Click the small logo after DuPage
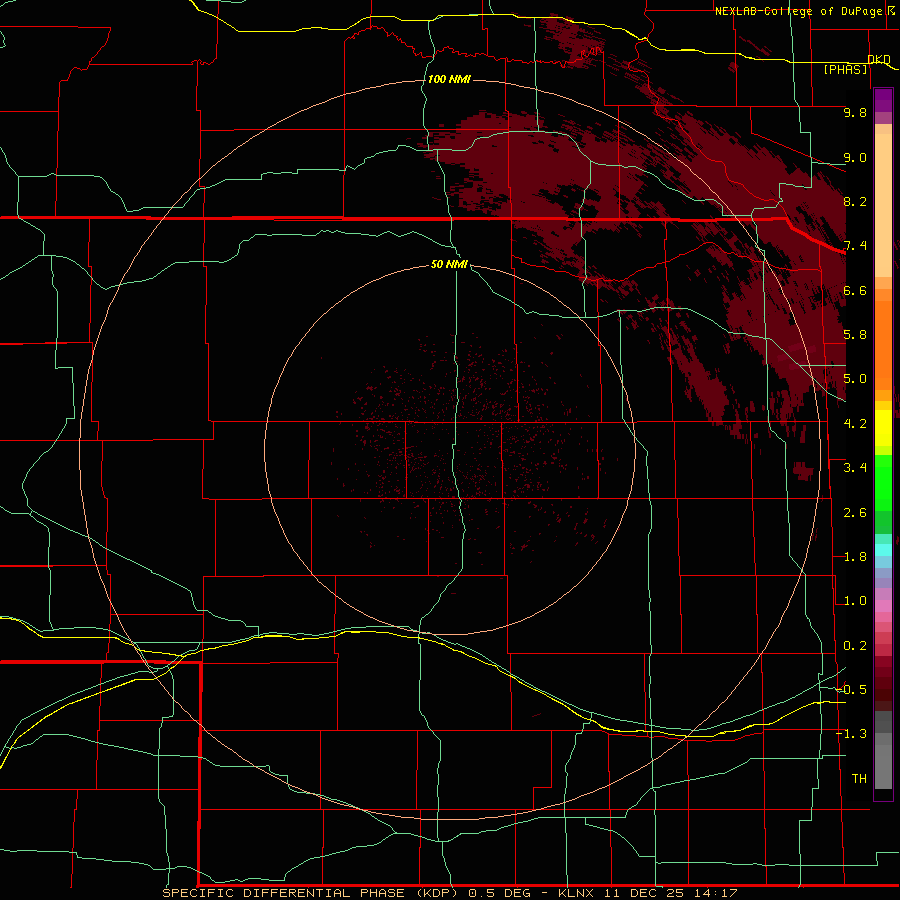 (891, 10)
